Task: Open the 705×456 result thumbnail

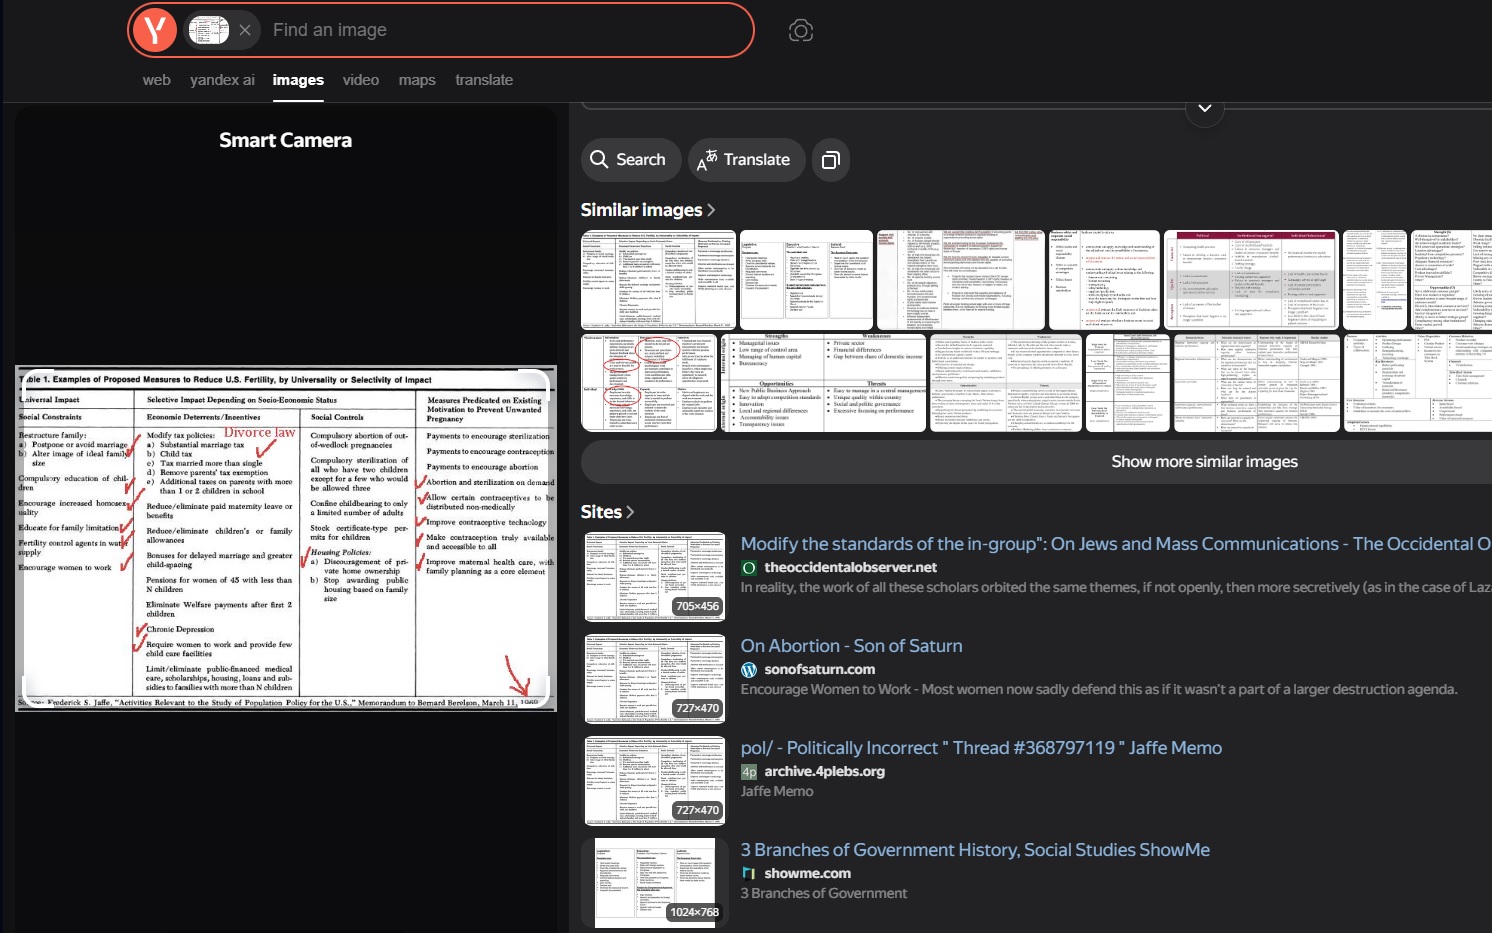Action: pyautogui.click(x=654, y=577)
